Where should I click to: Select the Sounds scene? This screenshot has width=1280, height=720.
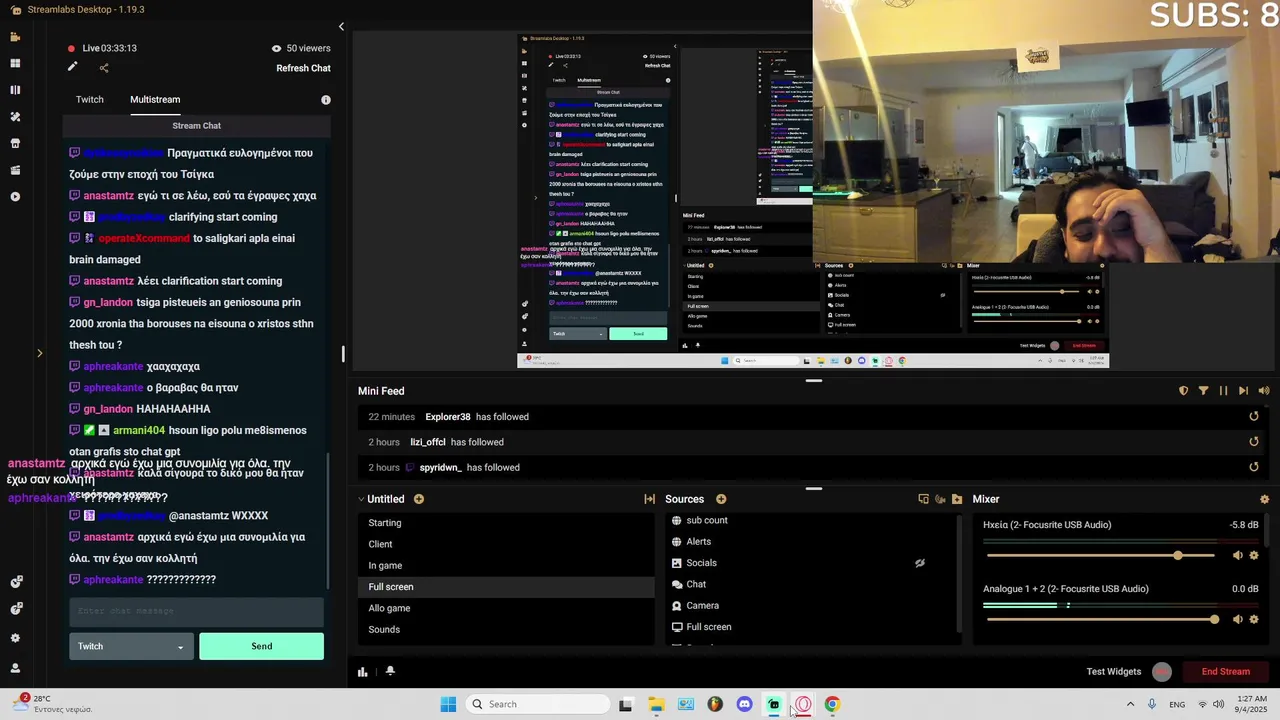(x=506, y=630)
